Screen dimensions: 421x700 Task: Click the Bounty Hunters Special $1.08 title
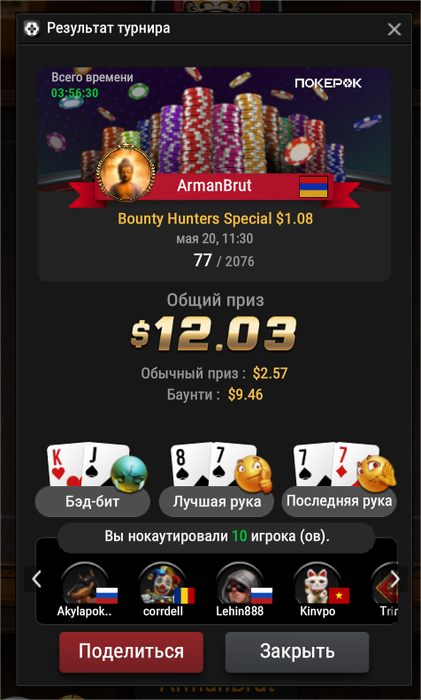click(x=215, y=219)
